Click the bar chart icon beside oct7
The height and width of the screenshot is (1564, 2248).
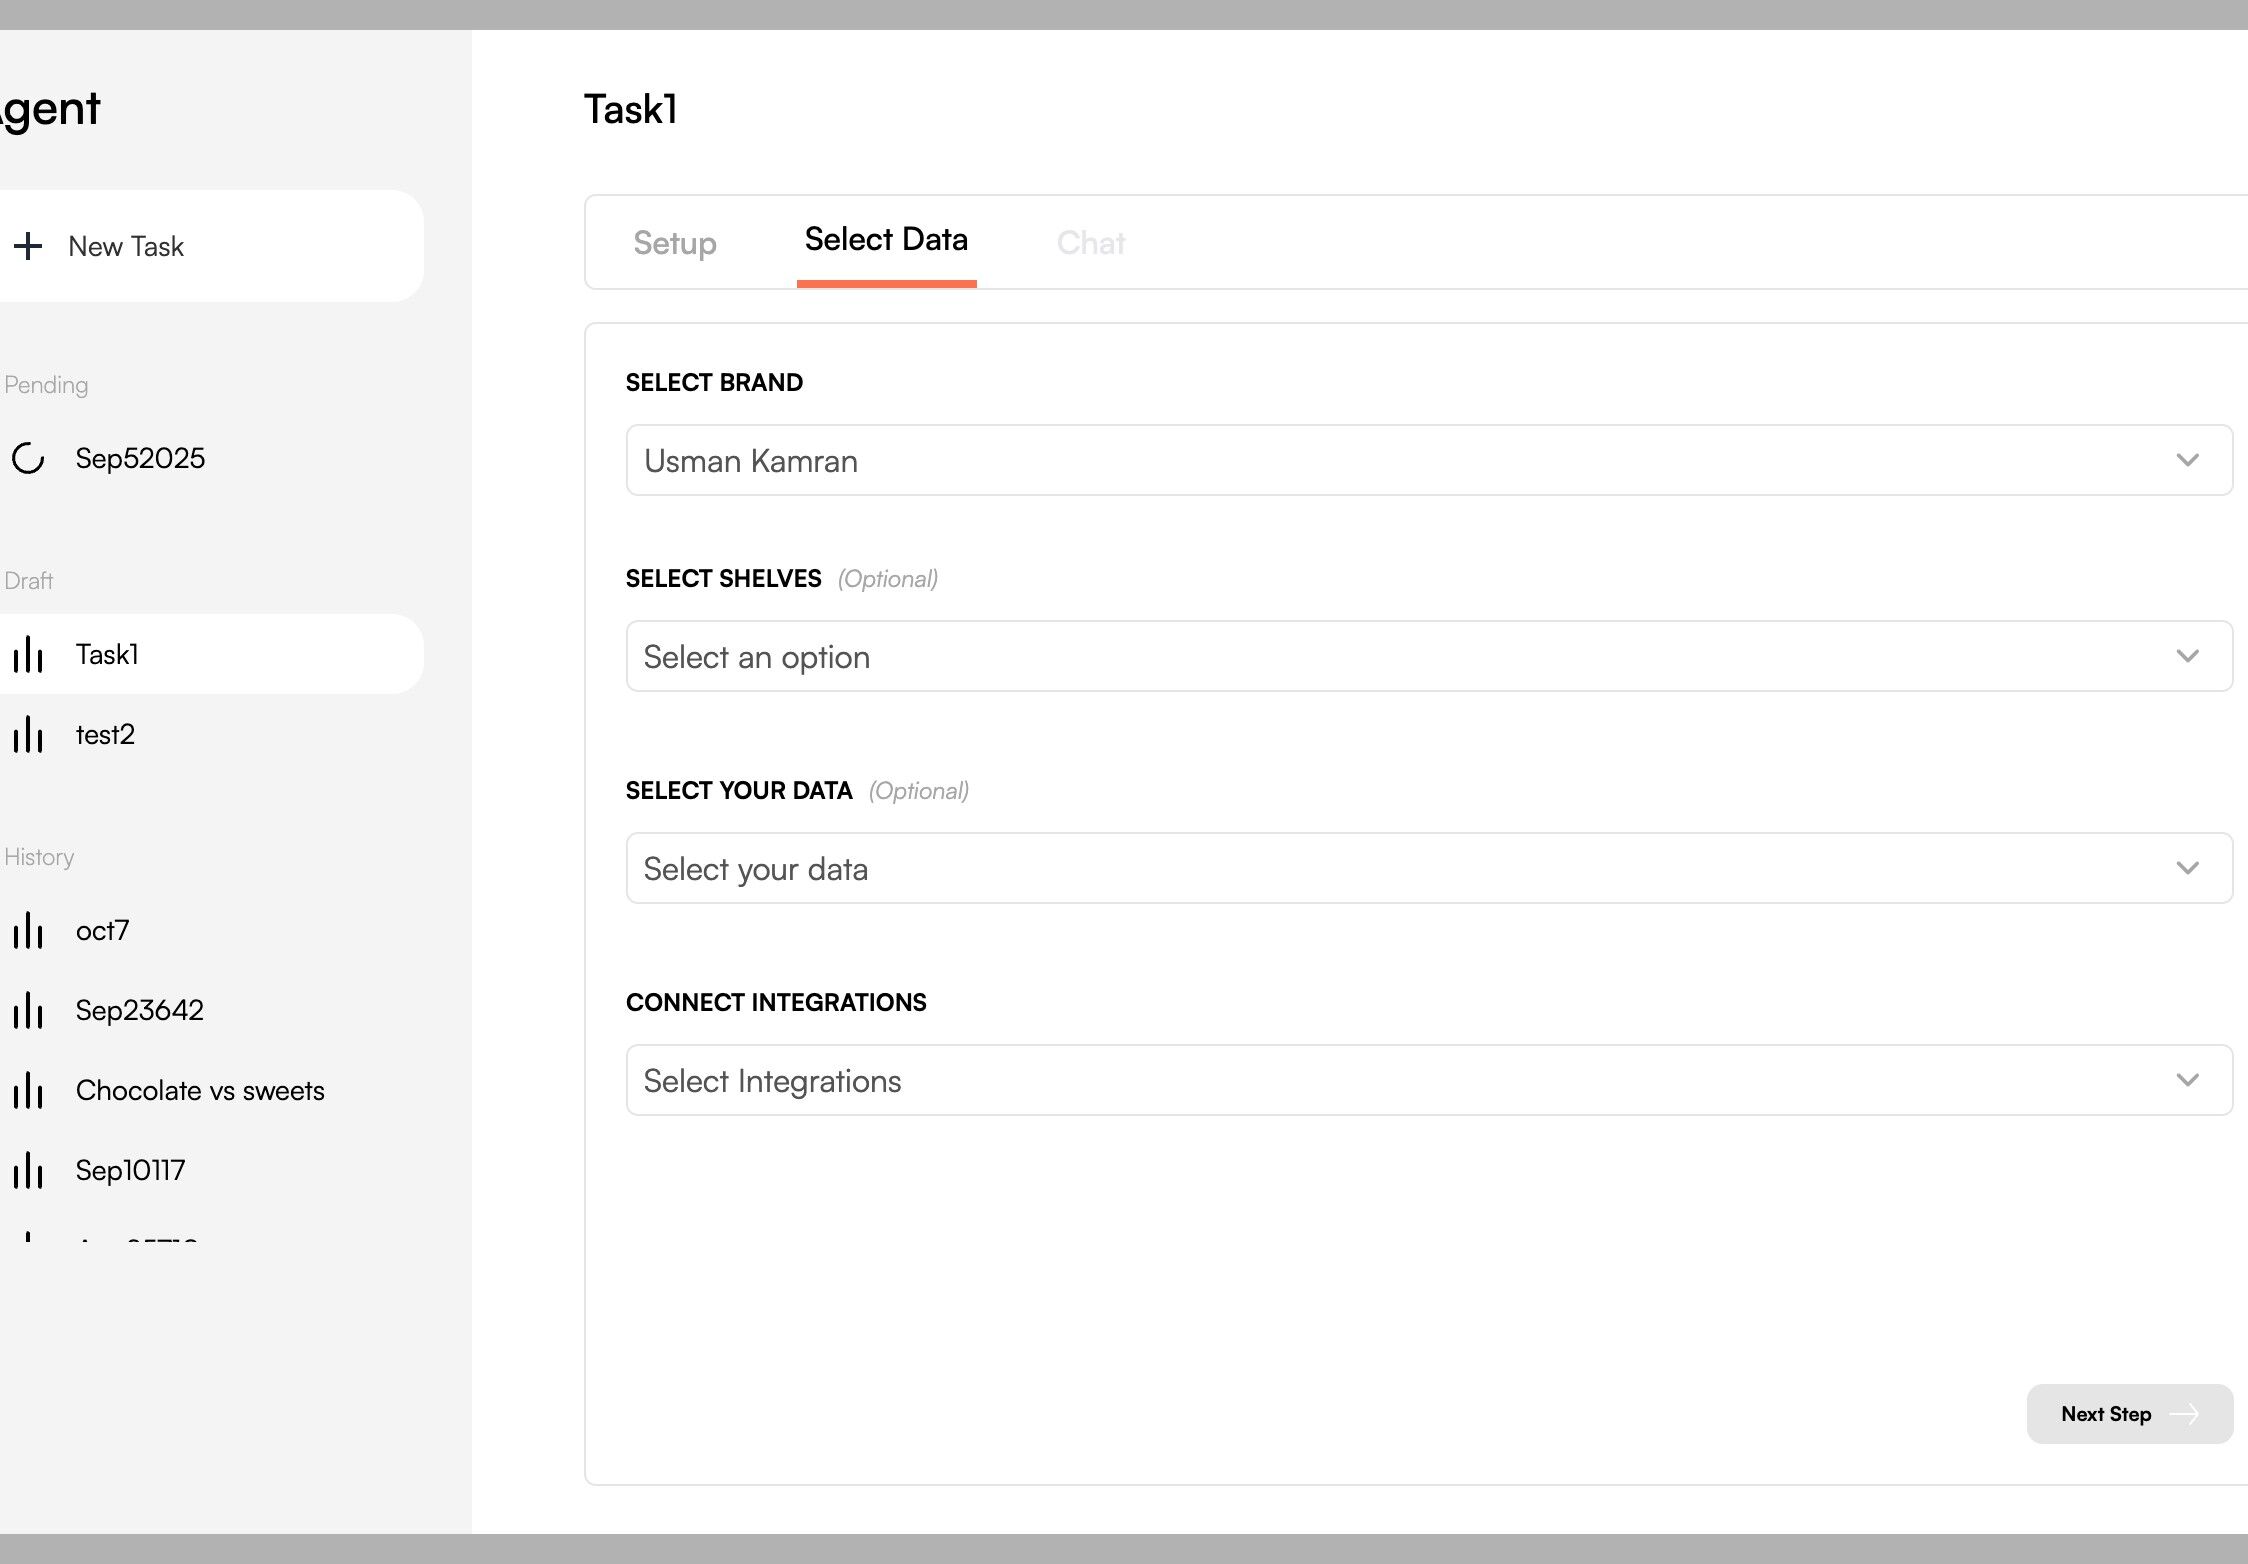[x=28, y=931]
